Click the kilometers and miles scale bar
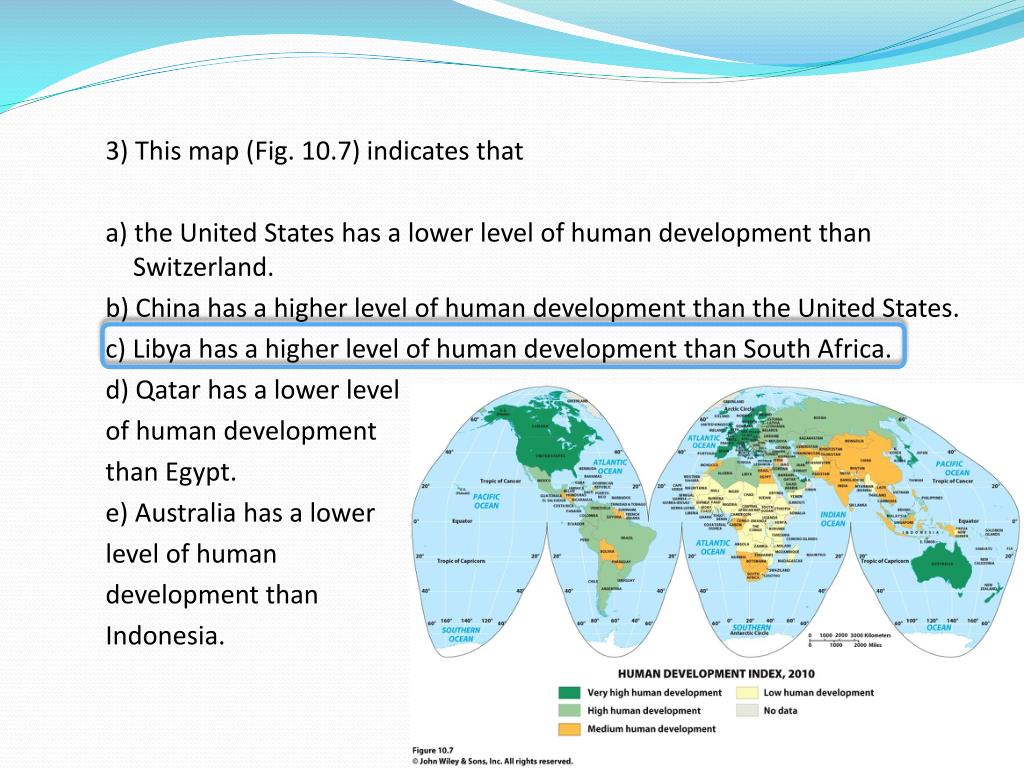The height and width of the screenshot is (768, 1024). 850,639
